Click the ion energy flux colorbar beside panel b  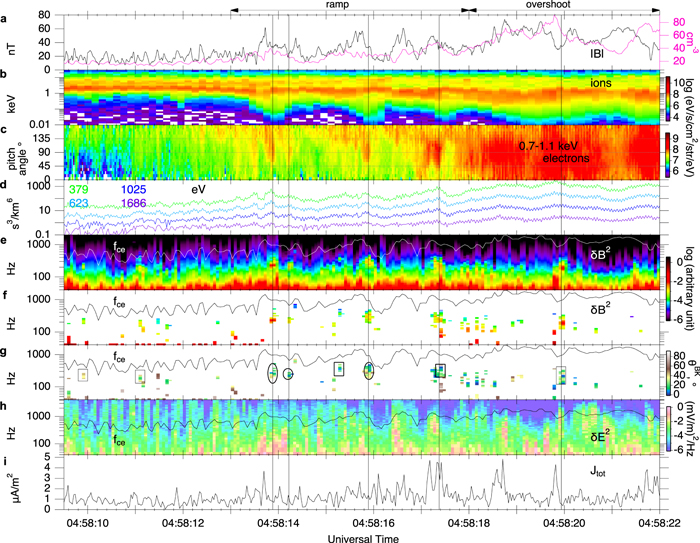point(669,95)
